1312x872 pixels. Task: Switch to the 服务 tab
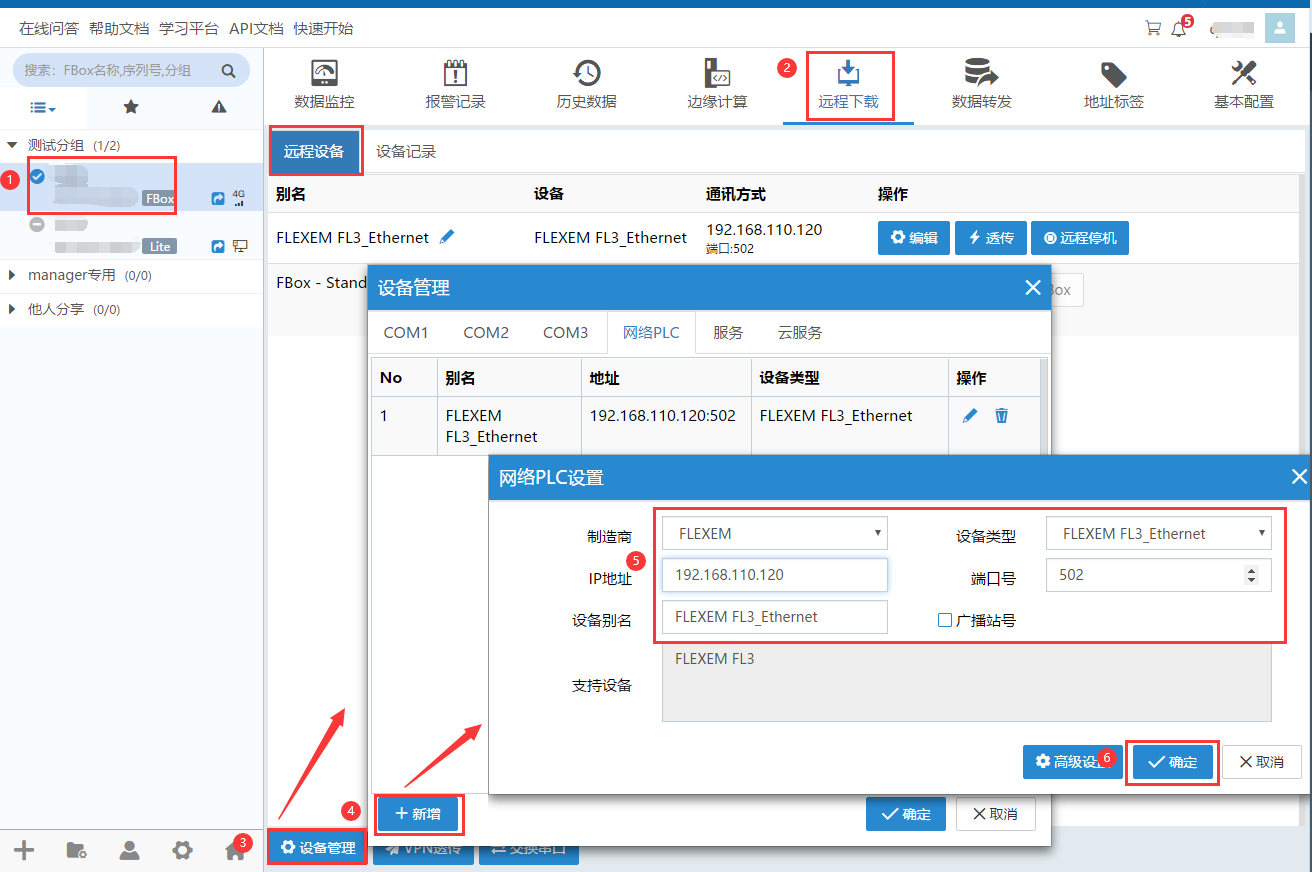[x=728, y=332]
